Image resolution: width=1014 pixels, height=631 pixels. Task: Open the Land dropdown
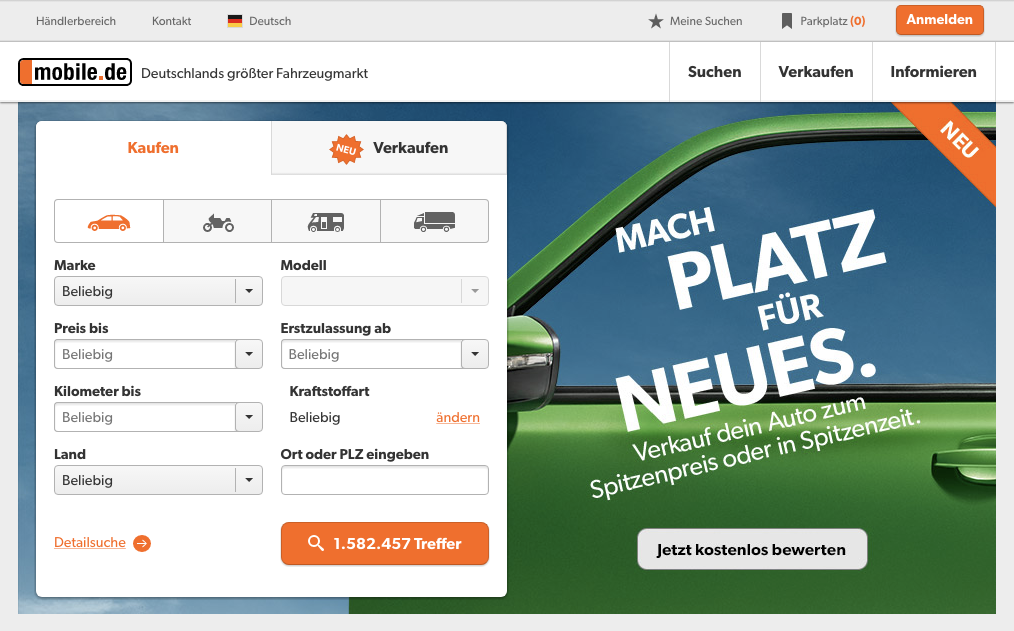pyautogui.click(x=158, y=480)
